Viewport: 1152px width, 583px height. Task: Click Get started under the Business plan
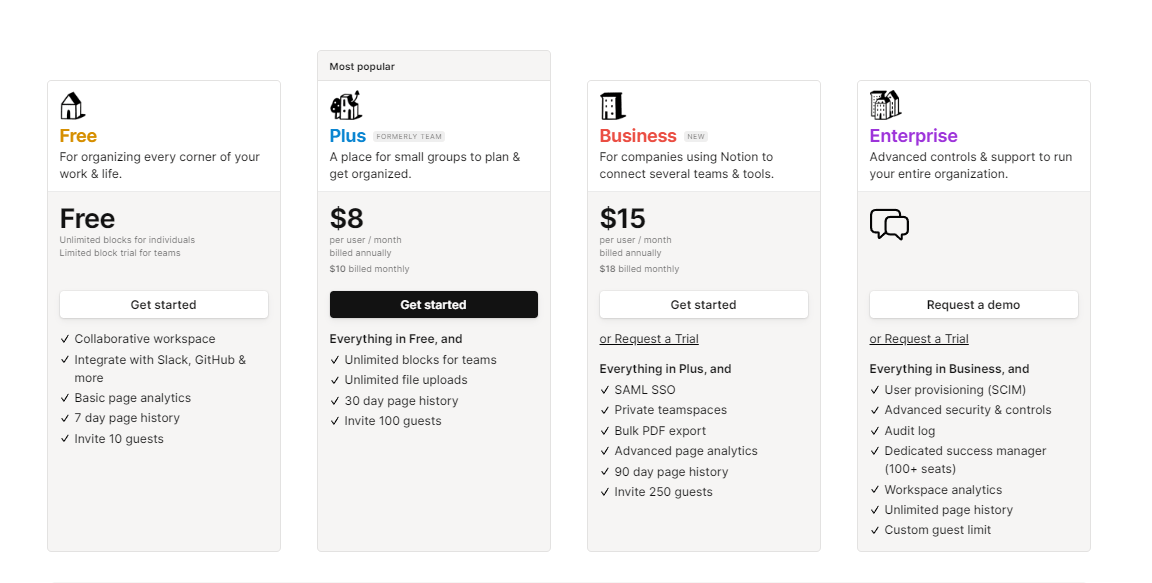point(704,305)
